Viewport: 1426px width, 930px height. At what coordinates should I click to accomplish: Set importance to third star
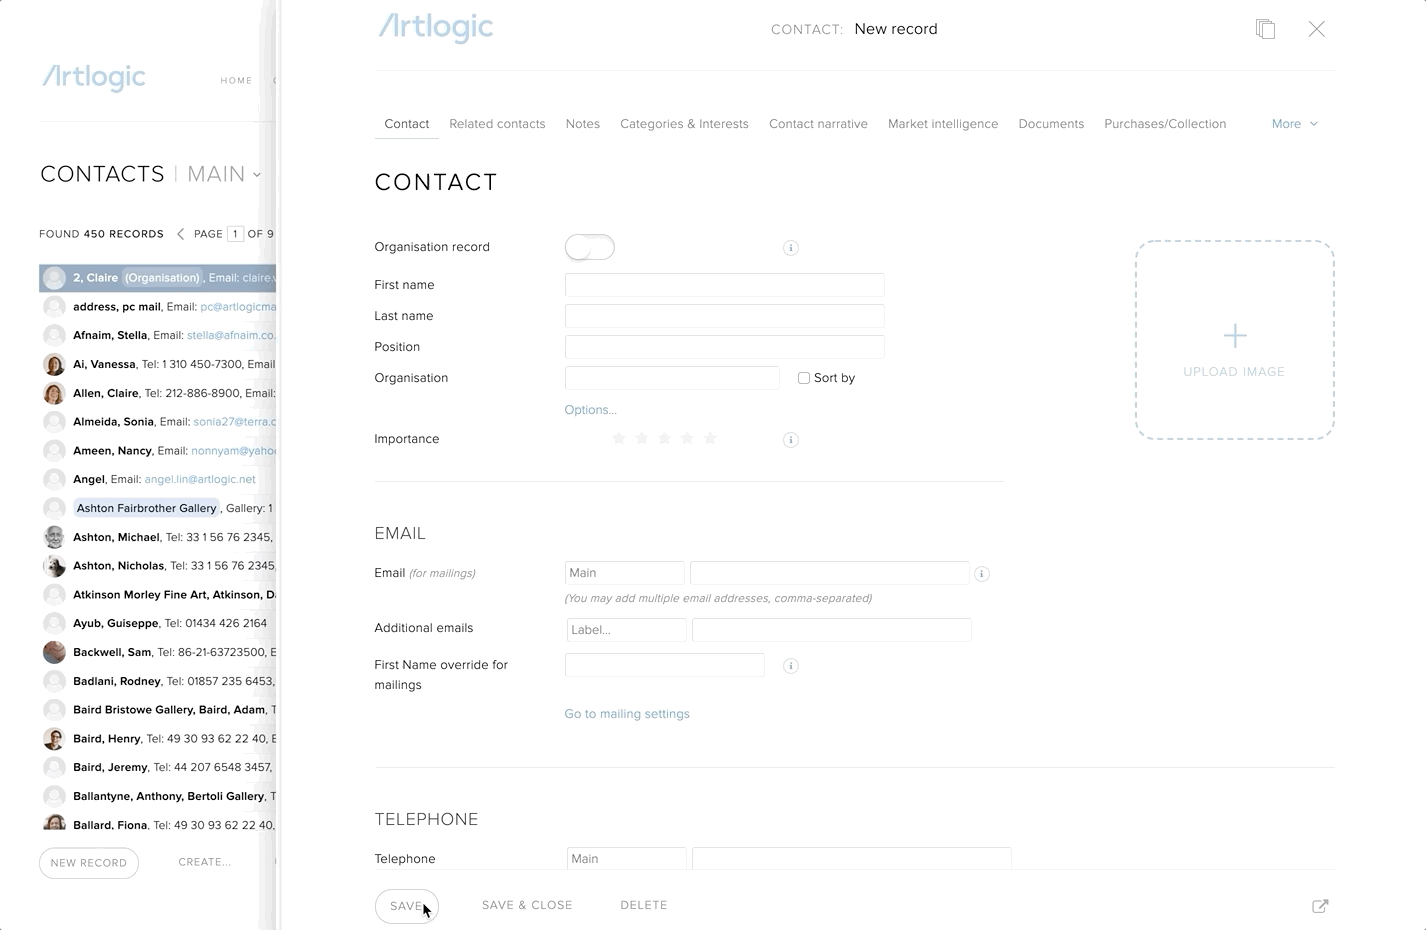(x=665, y=438)
